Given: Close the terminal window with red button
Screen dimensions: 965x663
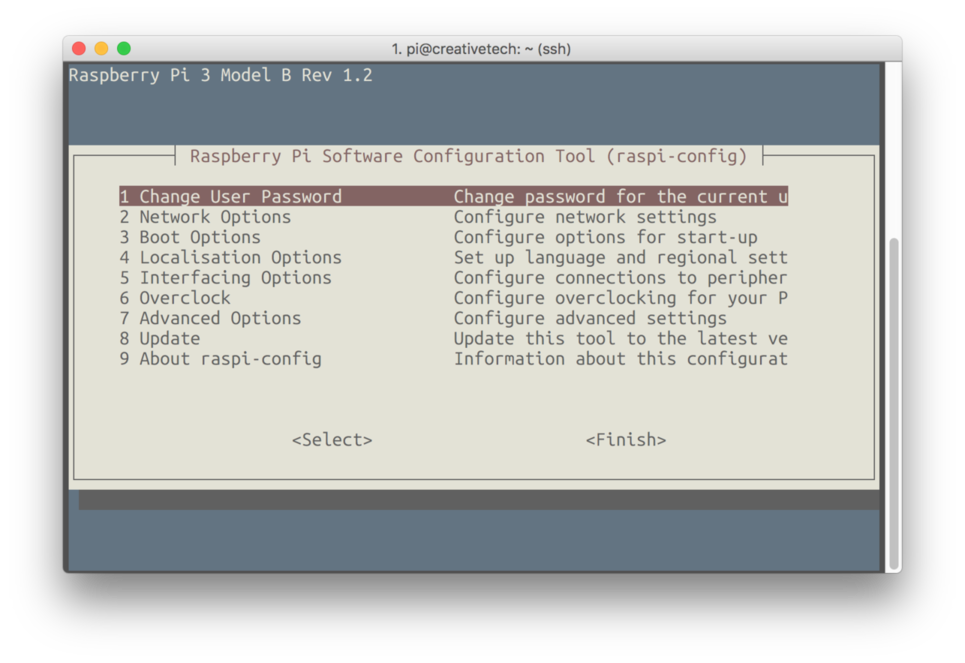Looking at the screenshot, I should pos(79,49).
